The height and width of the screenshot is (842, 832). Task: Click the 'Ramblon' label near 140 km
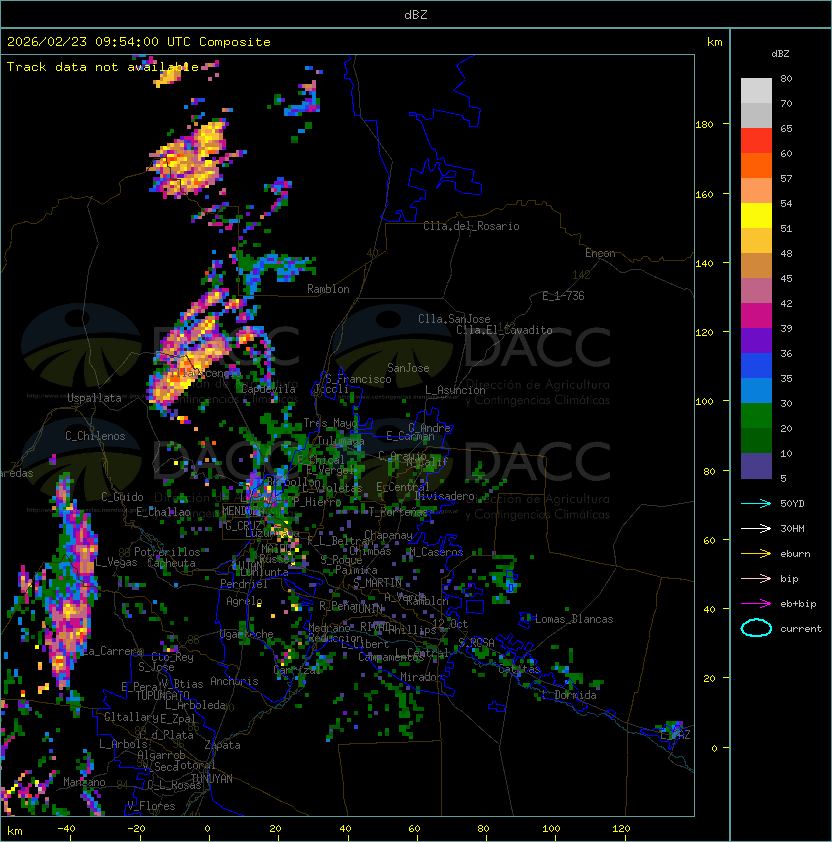(328, 289)
